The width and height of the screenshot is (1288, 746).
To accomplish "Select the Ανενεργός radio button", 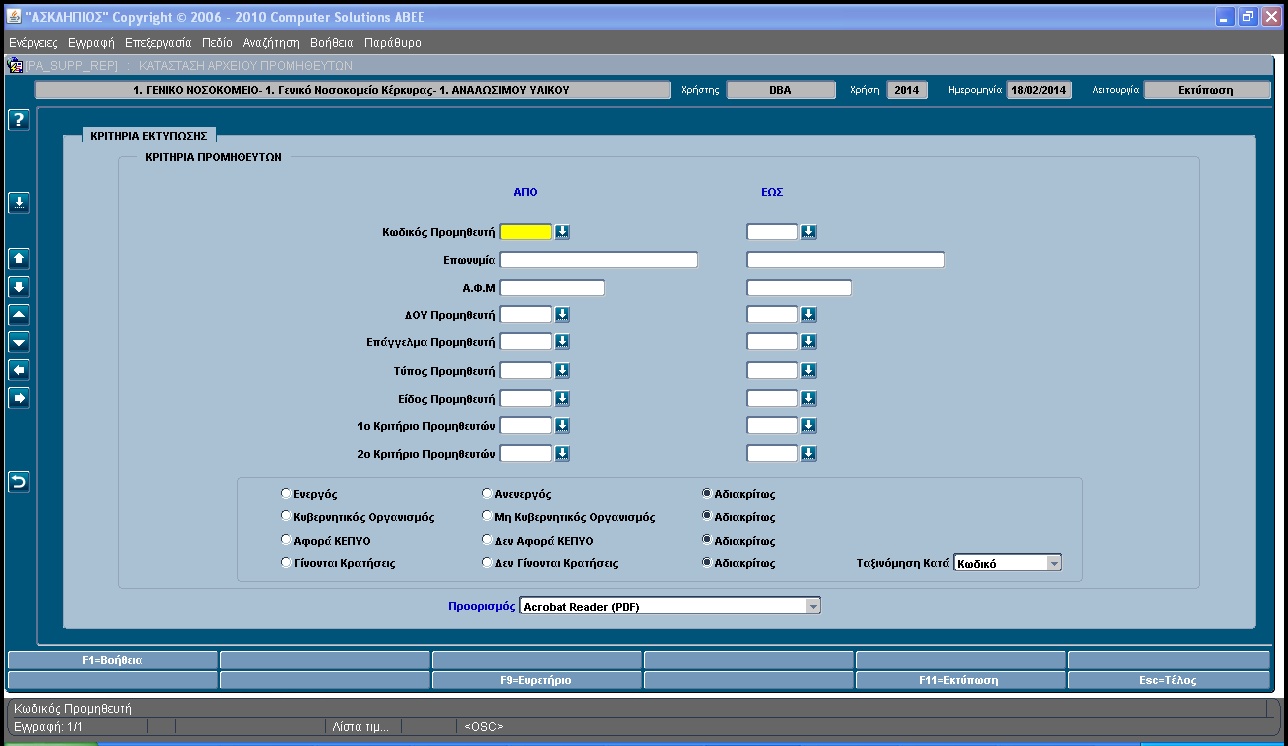I will [x=487, y=494].
